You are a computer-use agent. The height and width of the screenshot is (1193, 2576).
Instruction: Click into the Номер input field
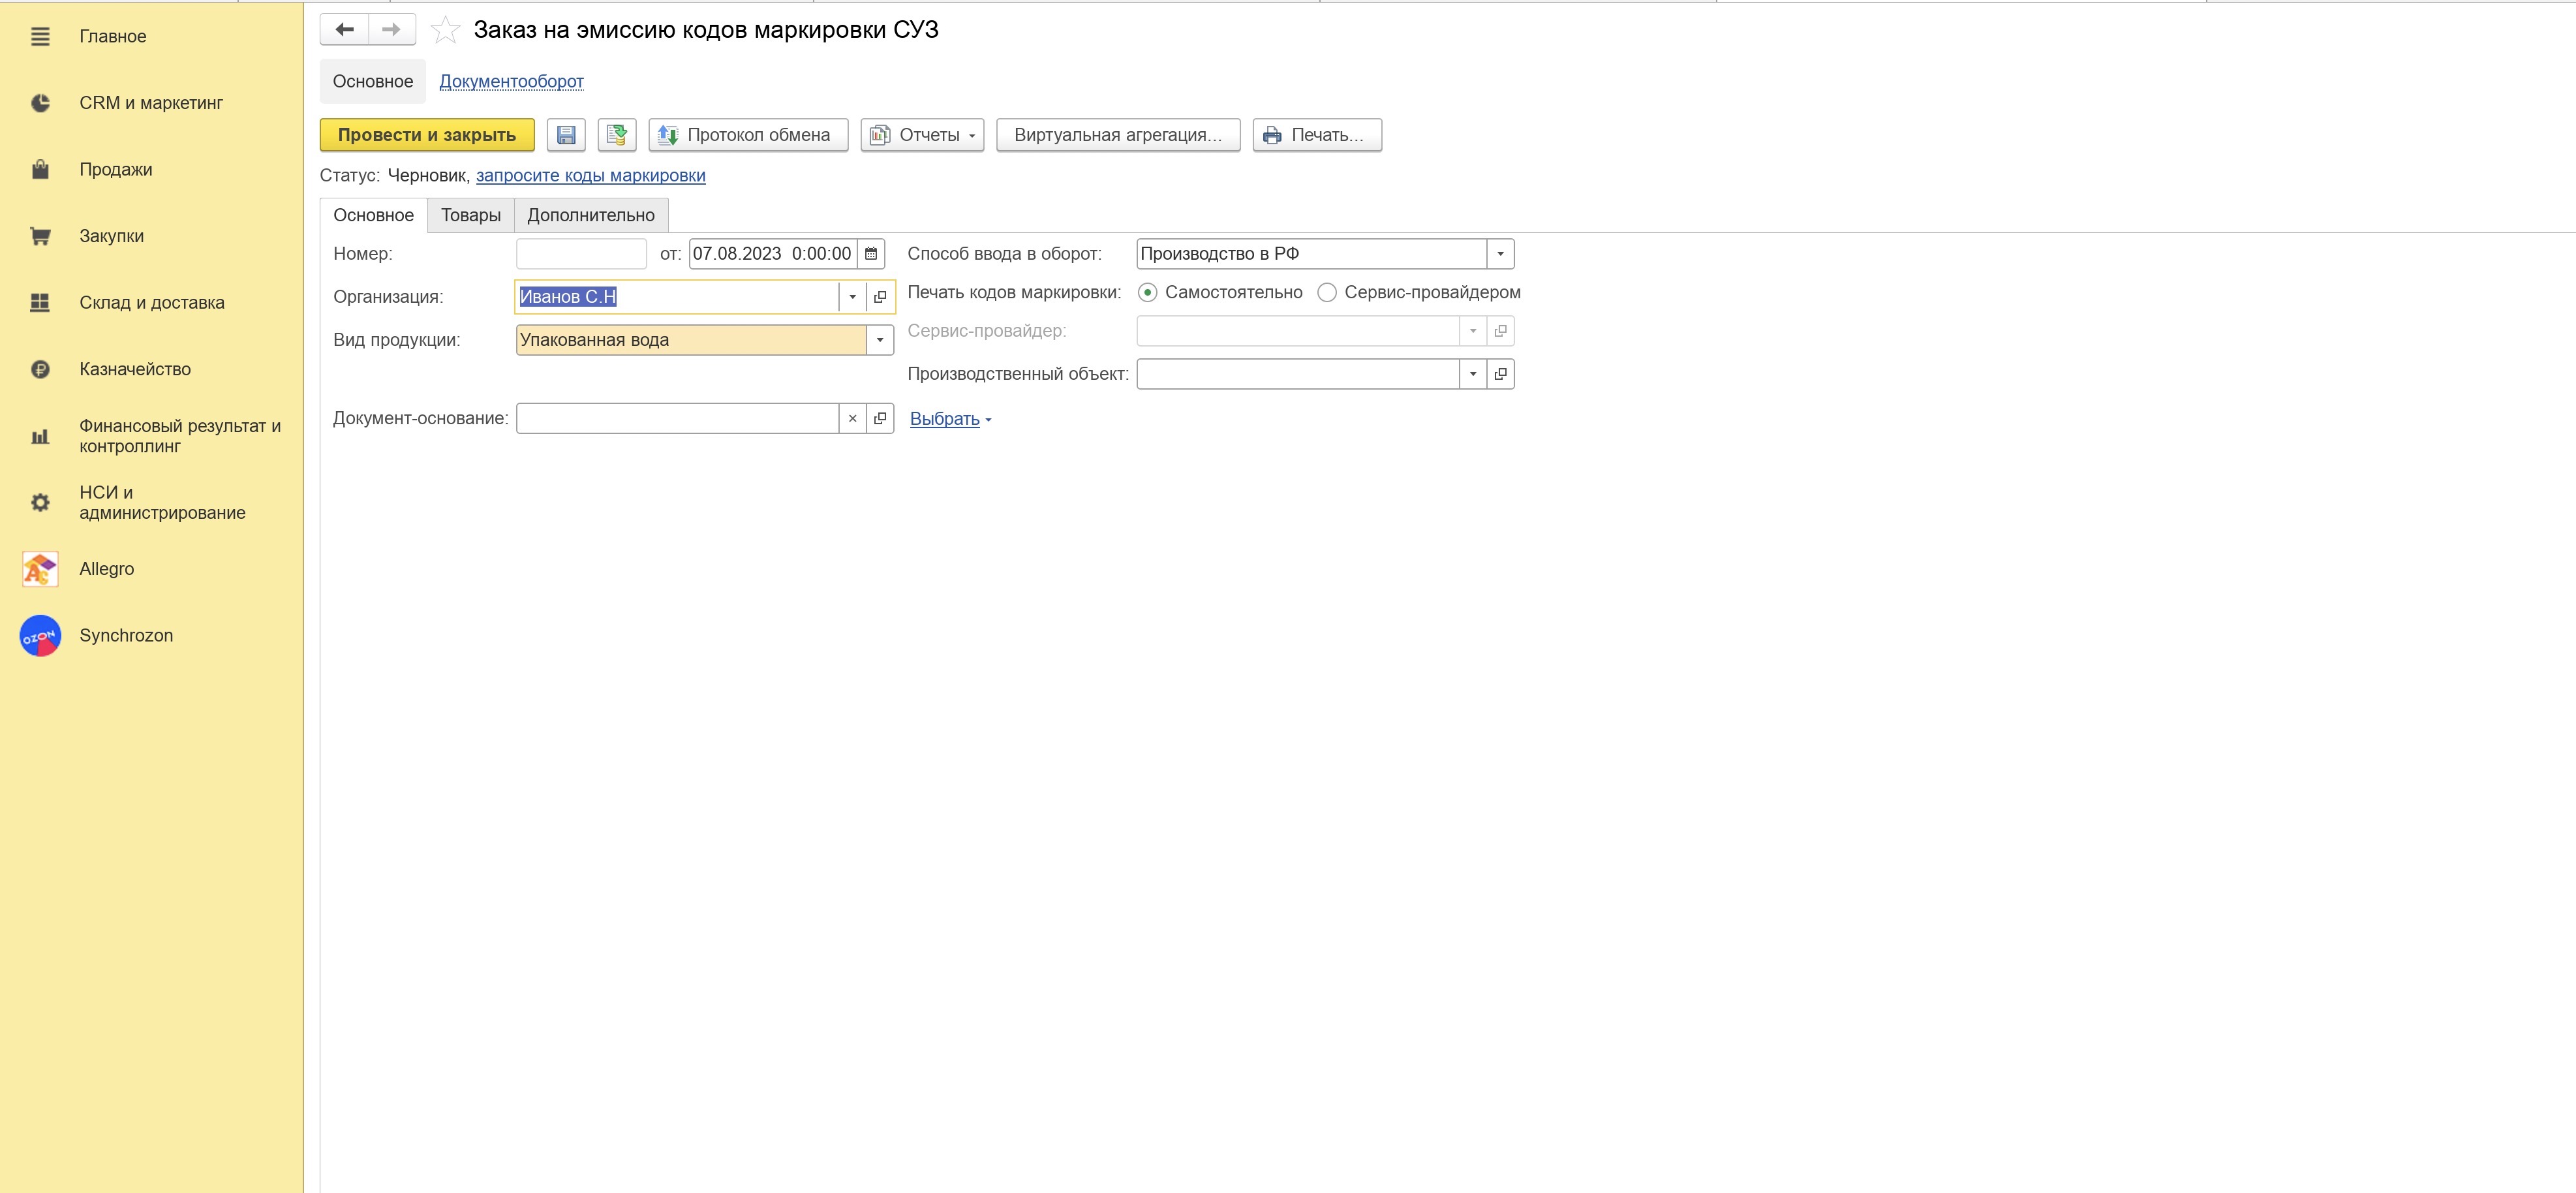(x=581, y=254)
